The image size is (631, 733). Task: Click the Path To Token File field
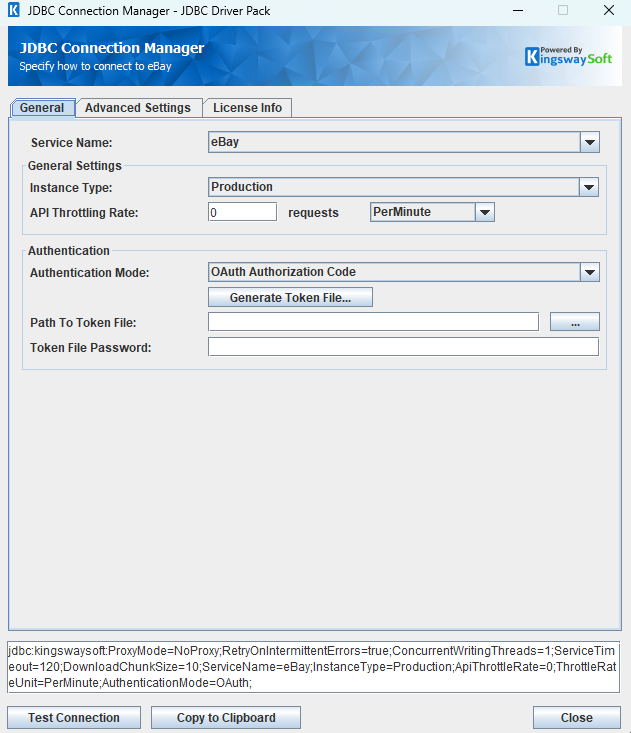373,322
